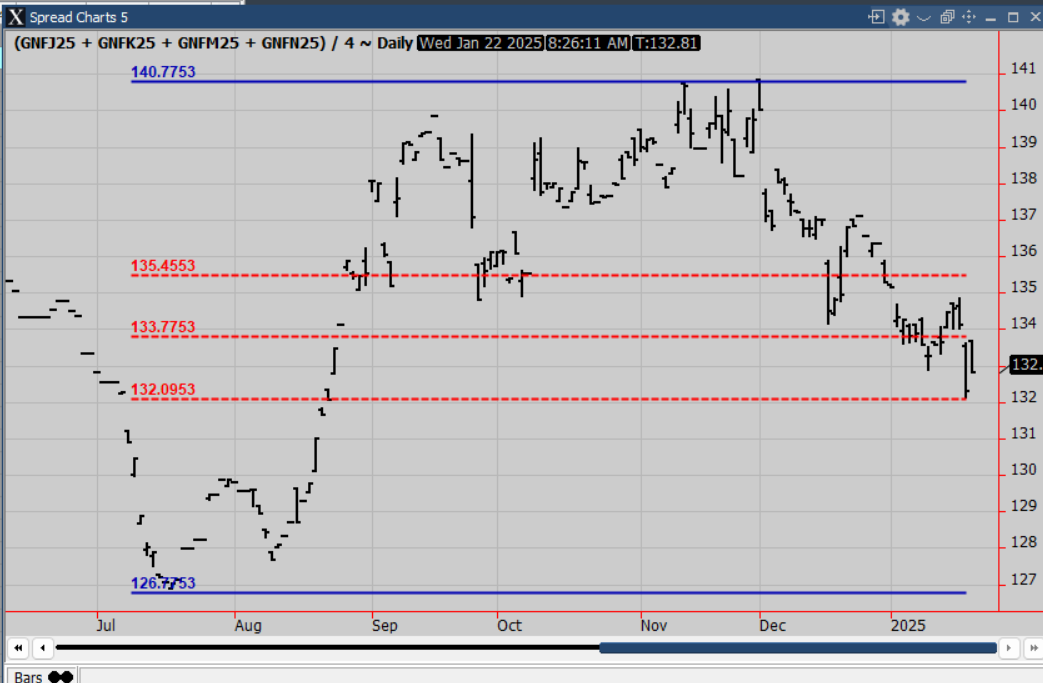Click the 135.4553 red level label
The height and width of the screenshot is (683, 1043).
coord(163,266)
